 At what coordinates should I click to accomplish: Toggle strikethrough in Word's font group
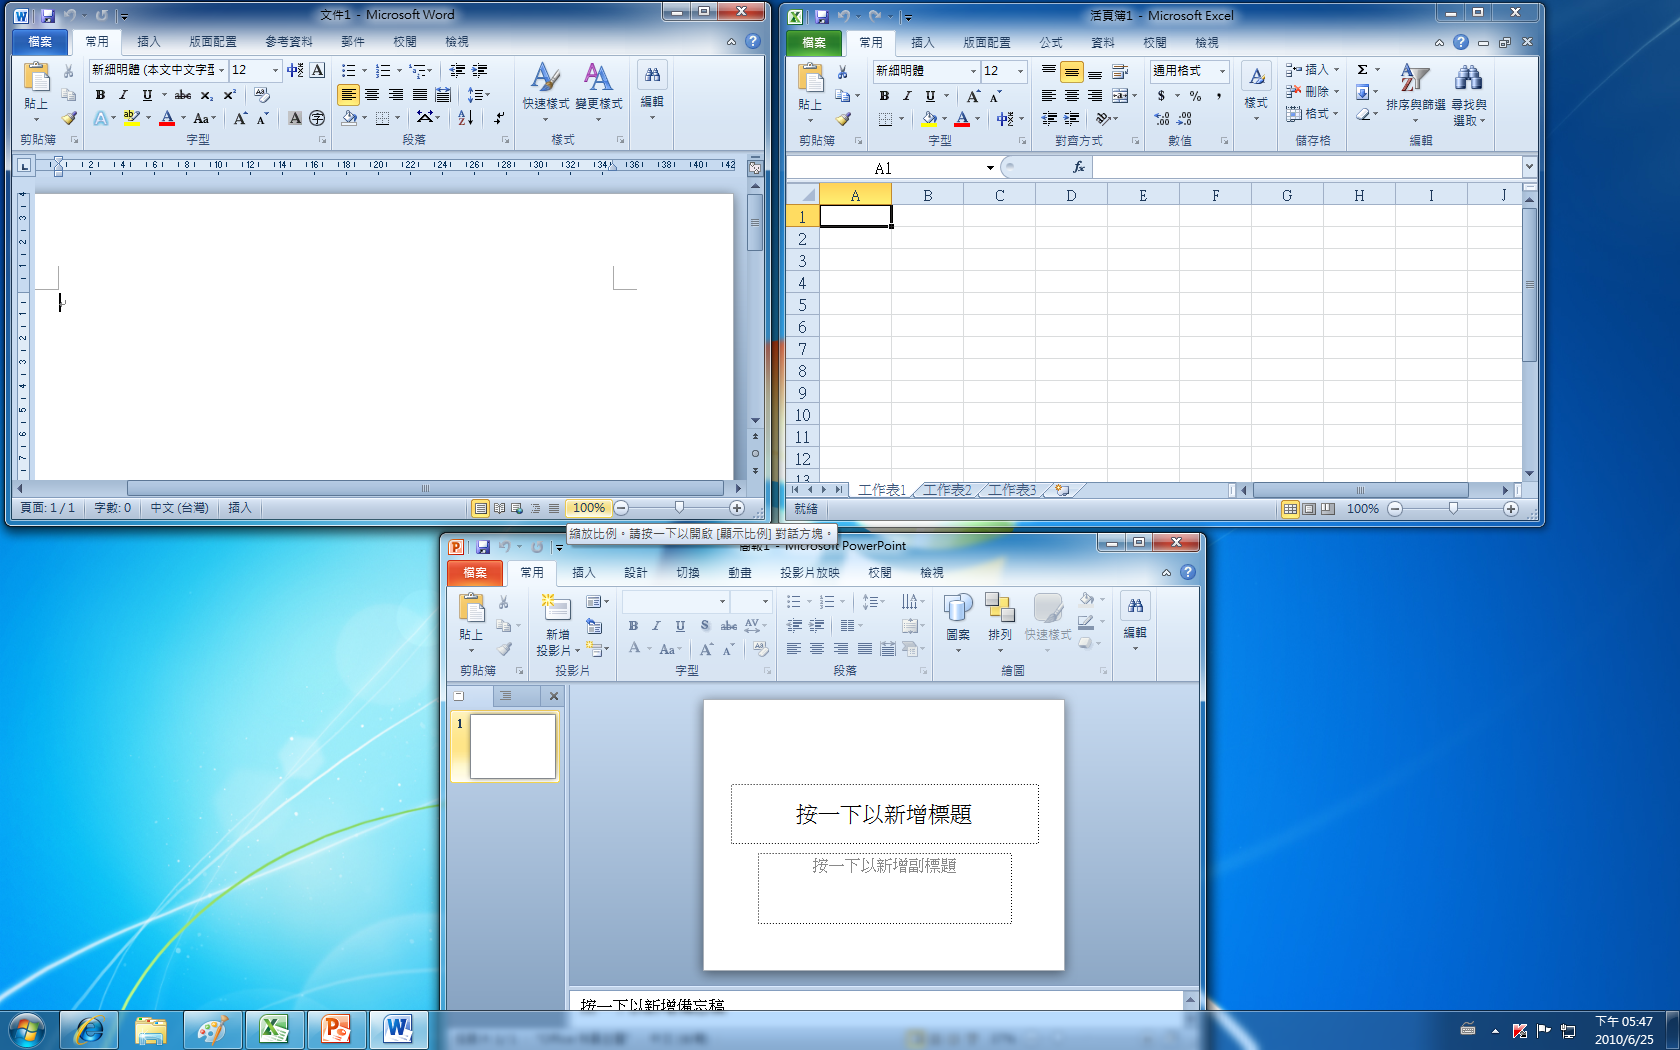(183, 95)
